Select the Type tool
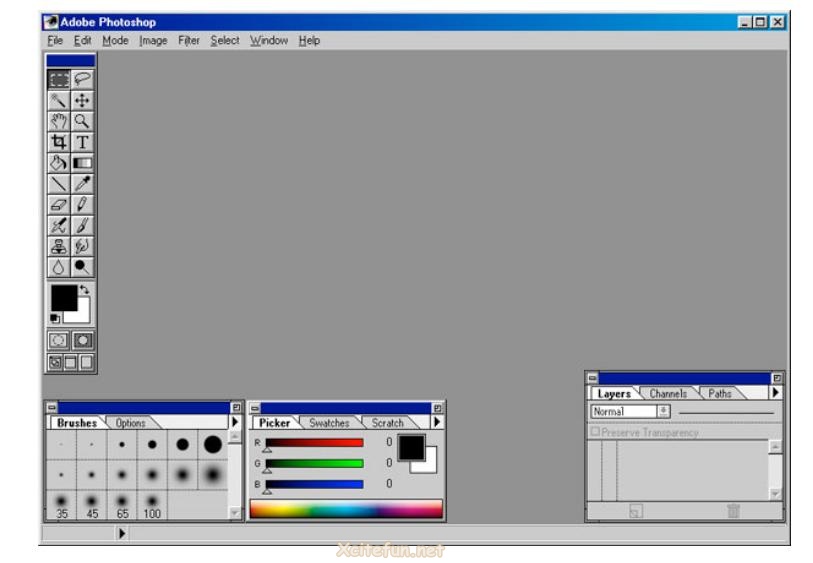813x563 pixels. [82, 142]
